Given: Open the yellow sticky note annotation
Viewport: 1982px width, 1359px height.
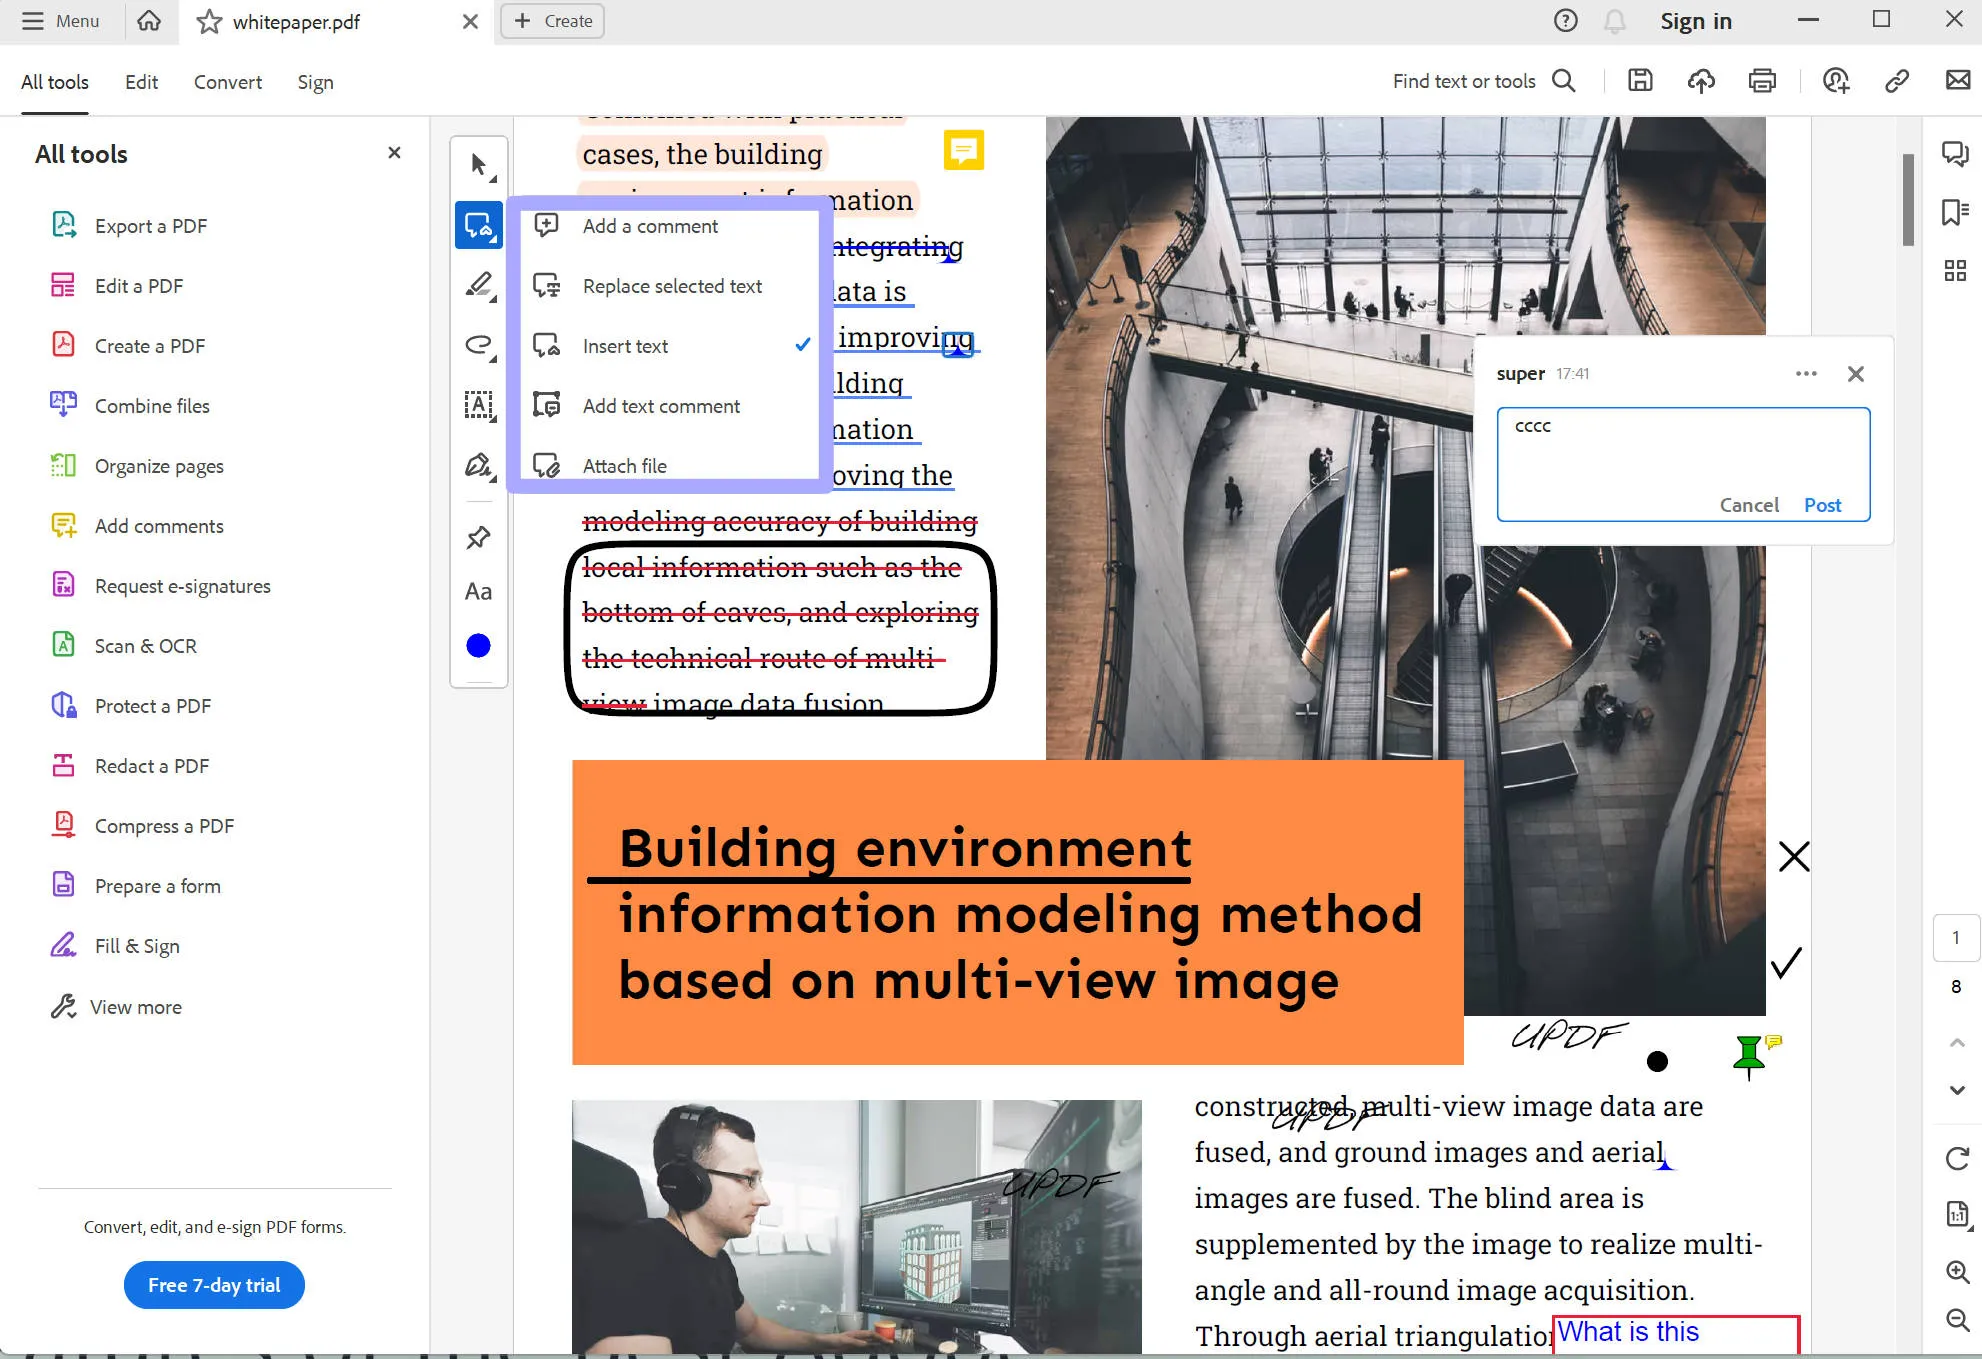Looking at the screenshot, I should coord(964,150).
